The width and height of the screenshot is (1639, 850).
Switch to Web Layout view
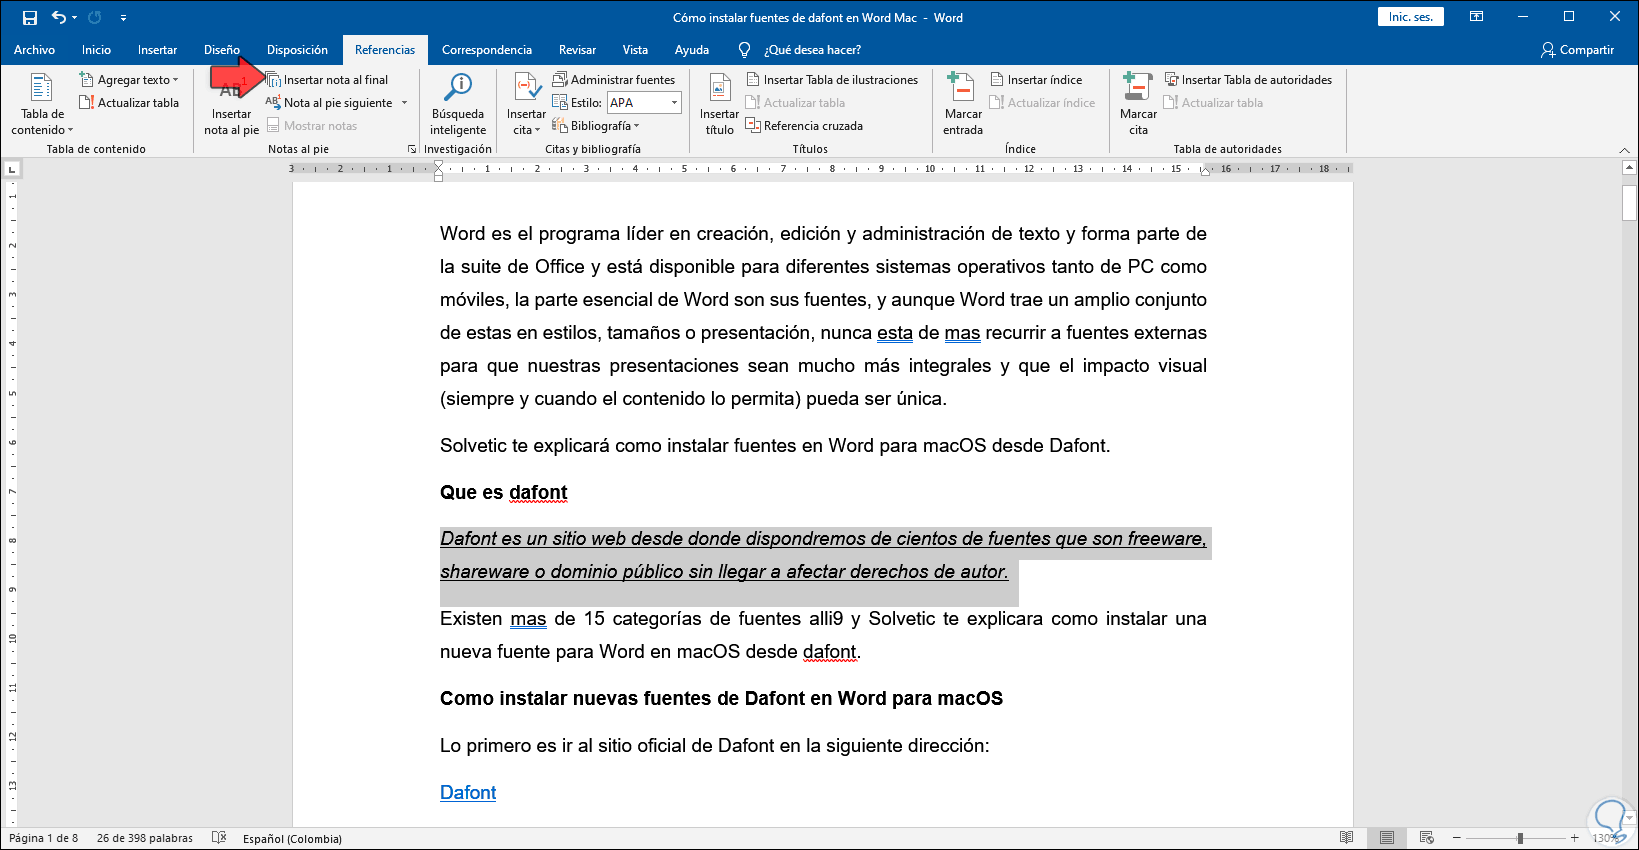[1427, 838]
